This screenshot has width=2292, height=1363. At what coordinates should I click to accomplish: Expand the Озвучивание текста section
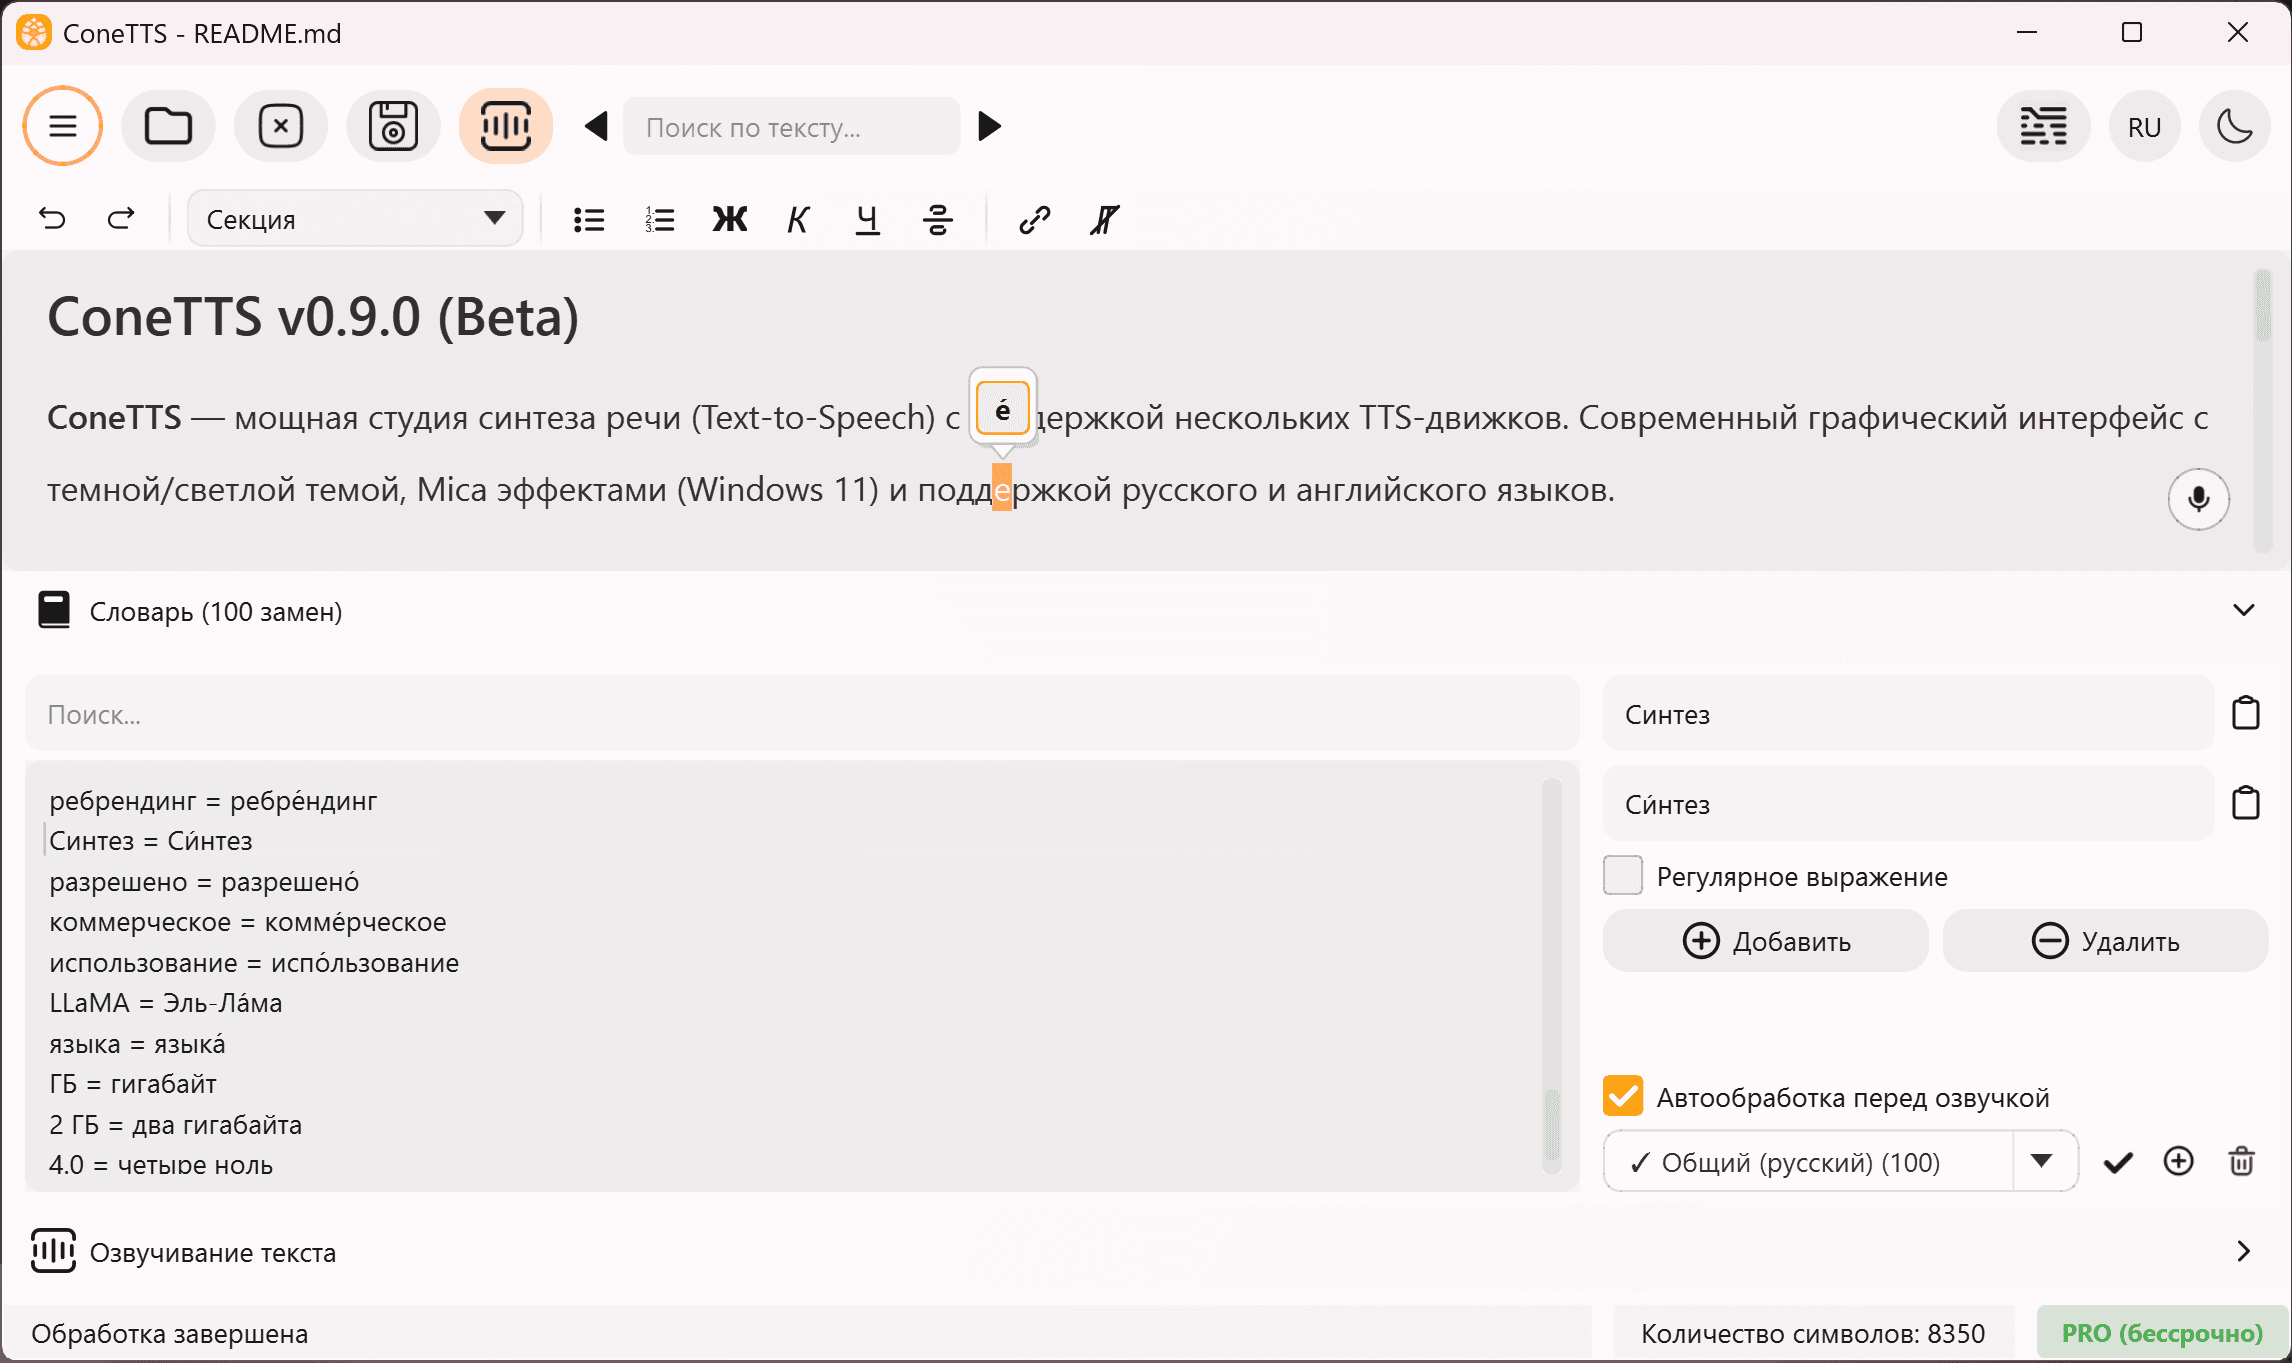[x=2242, y=1251]
